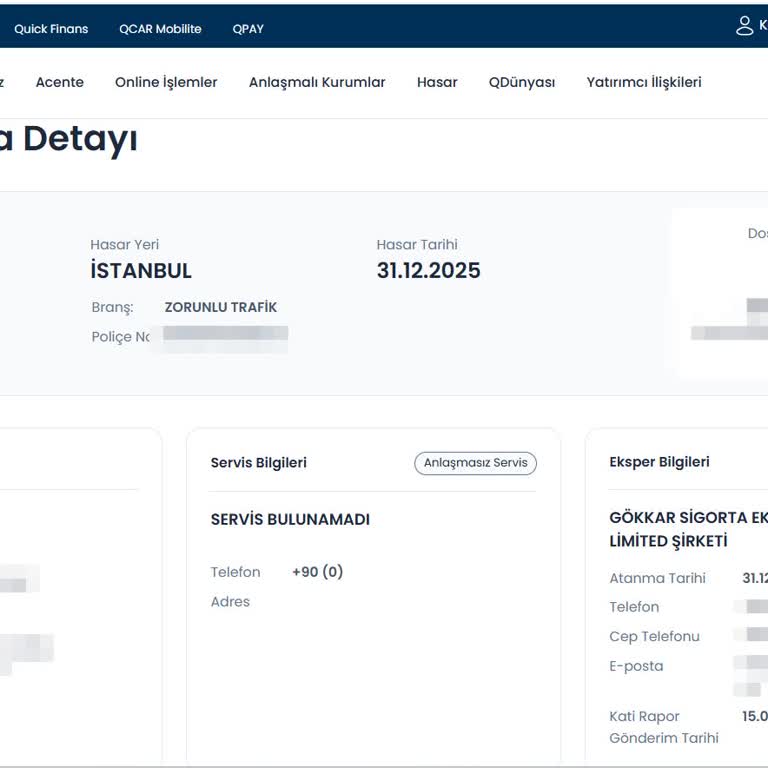Click the user account icon in top bar
This screenshot has width=768, height=768.
point(744,26)
